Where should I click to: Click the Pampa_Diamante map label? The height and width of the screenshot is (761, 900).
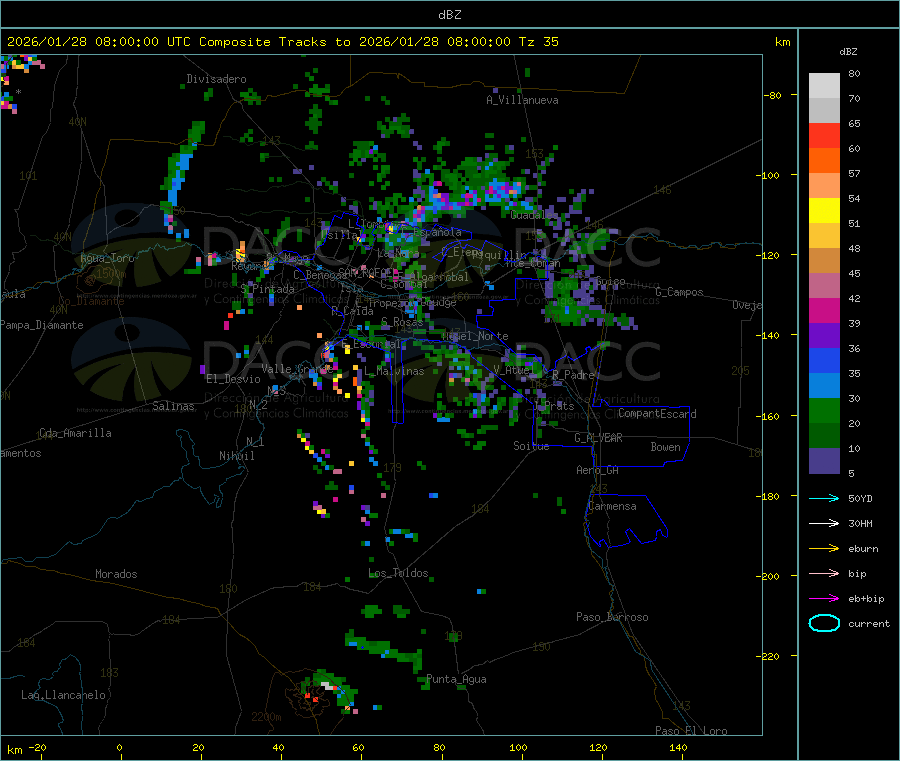click(42, 325)
